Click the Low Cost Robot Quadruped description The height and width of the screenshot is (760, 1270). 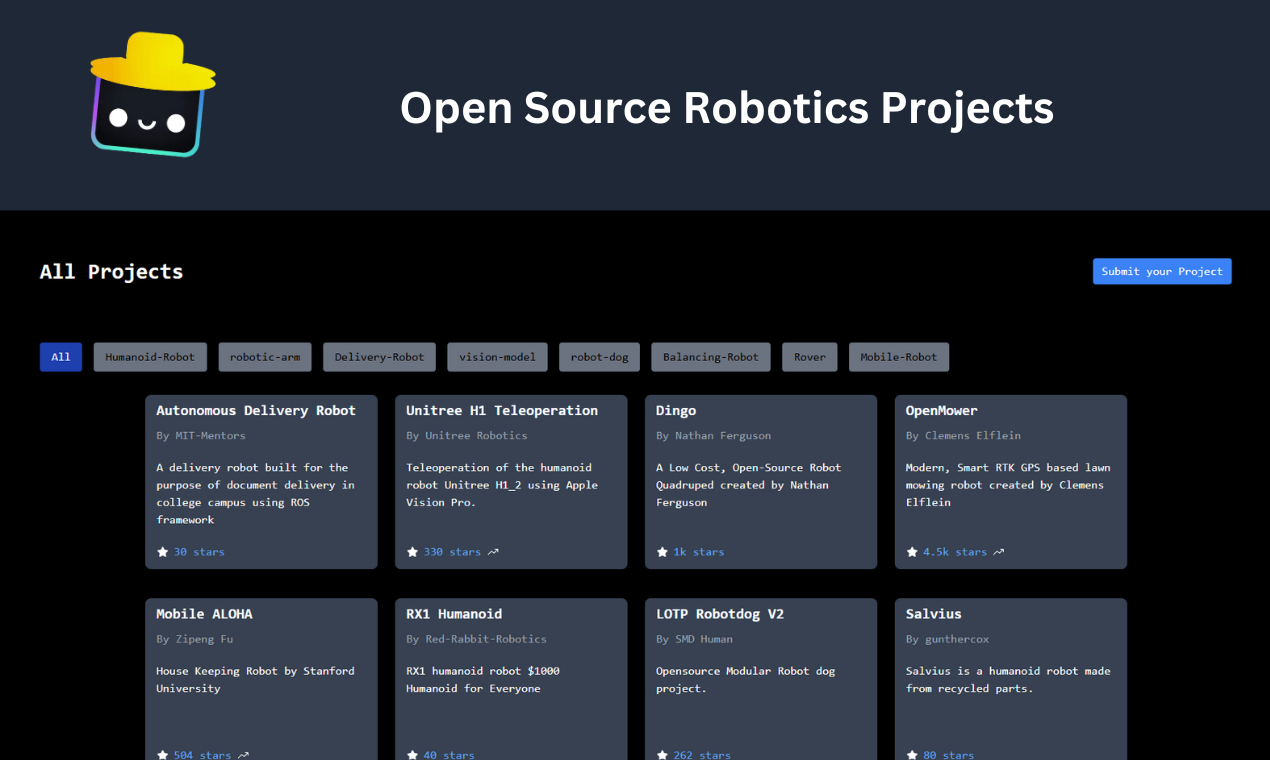pos(749,485)
